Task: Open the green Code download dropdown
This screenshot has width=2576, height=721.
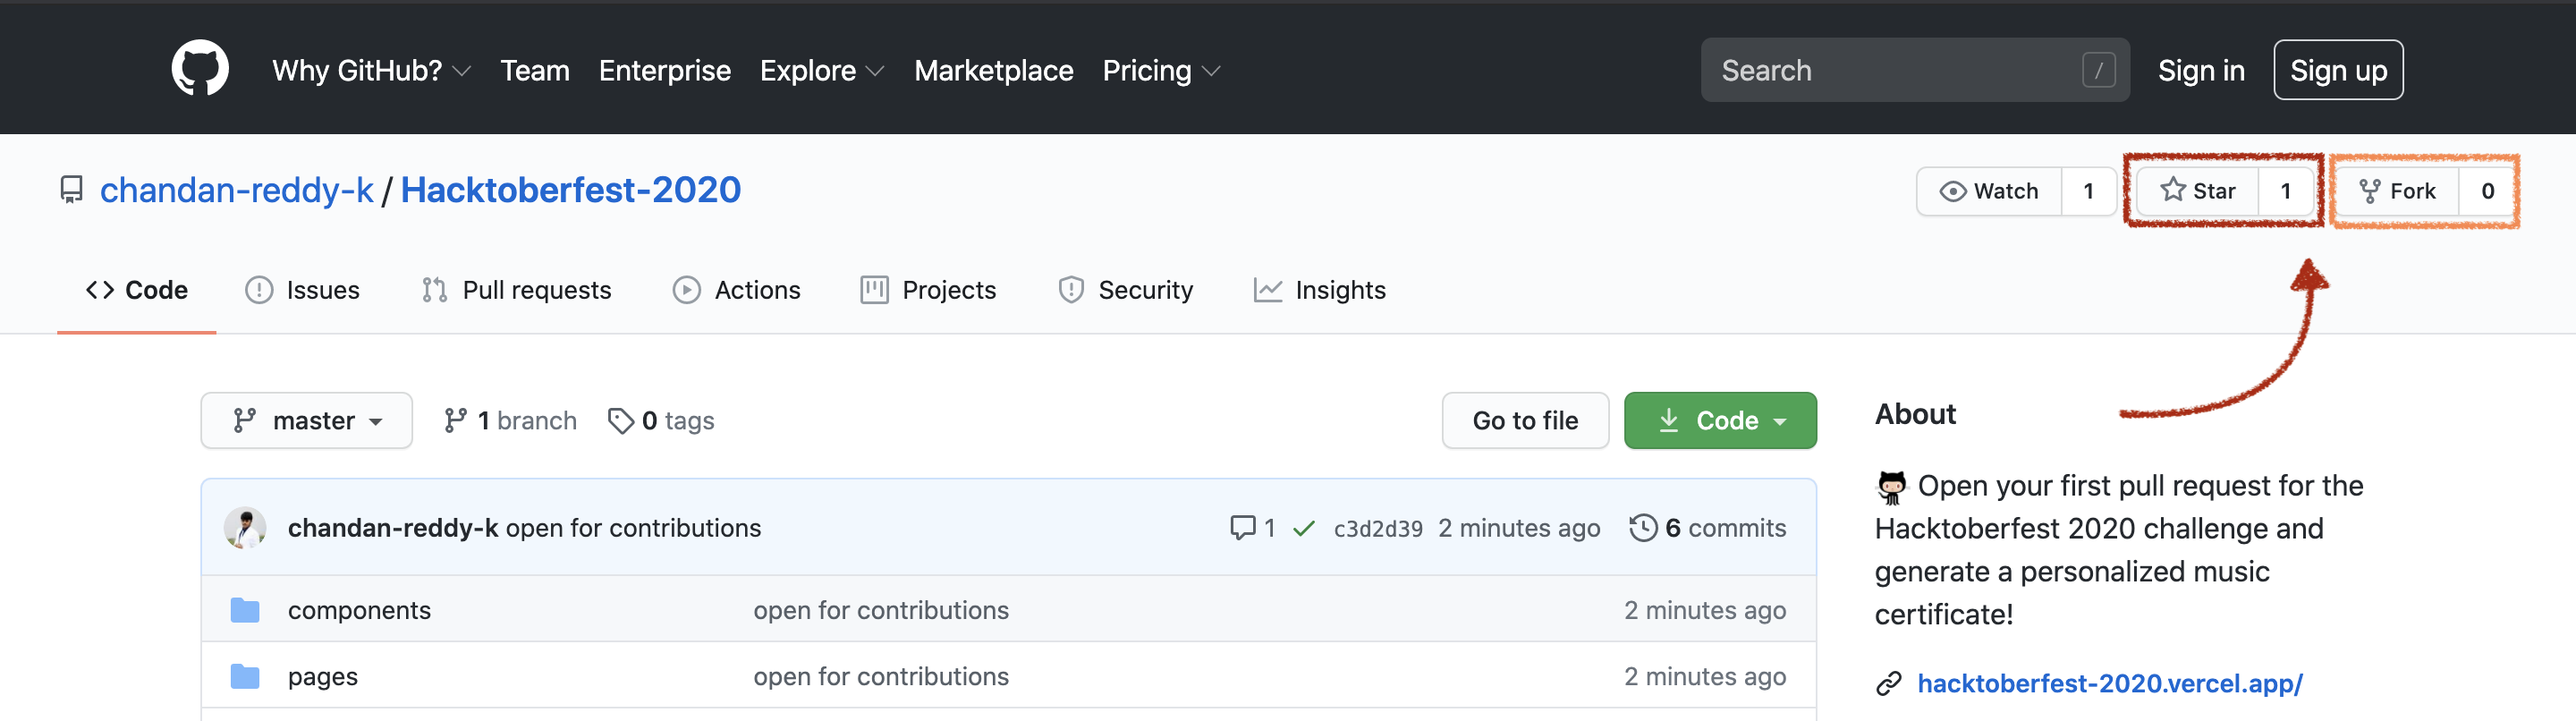Action: (1719, 421)
